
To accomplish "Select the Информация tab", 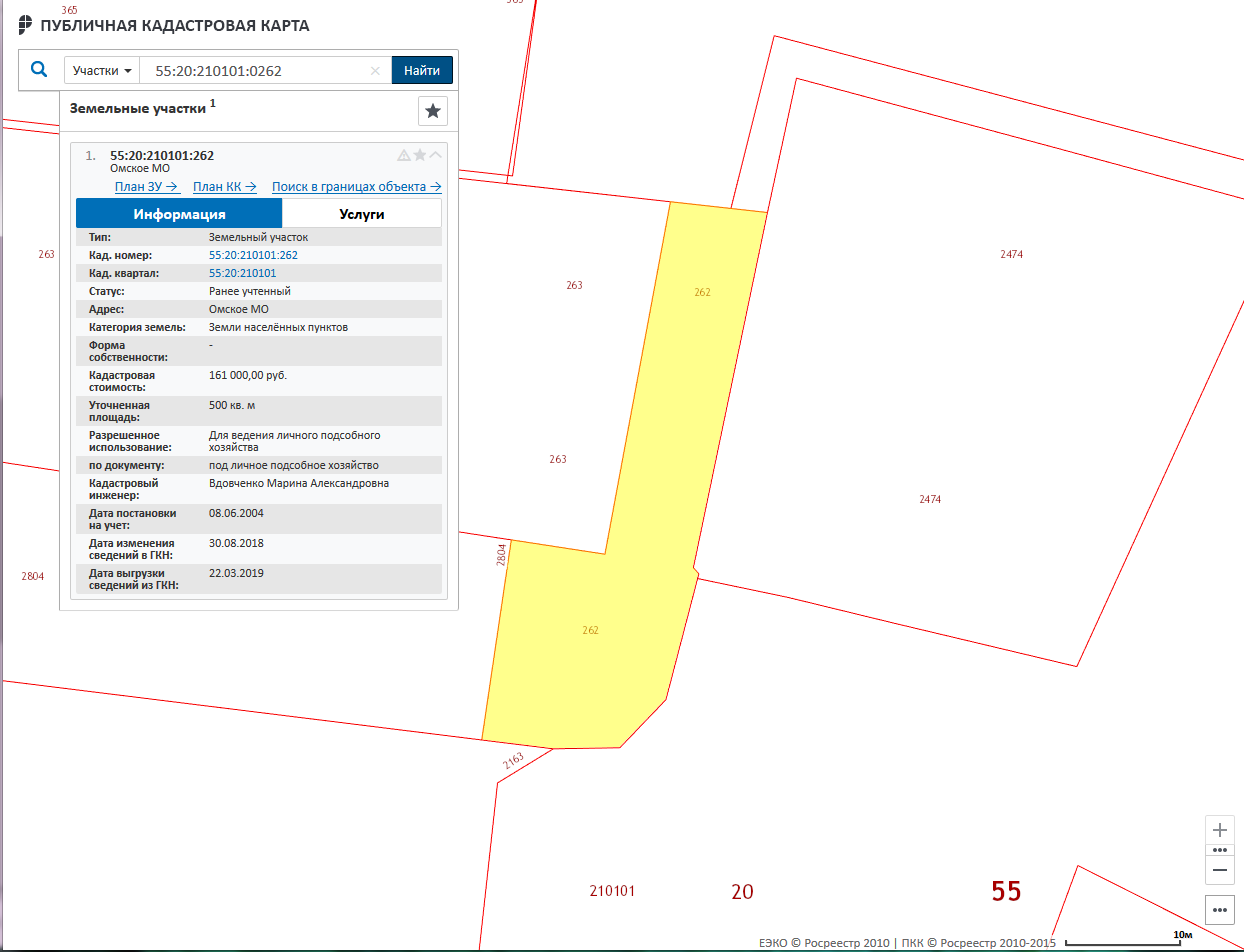I will (179, 214).
